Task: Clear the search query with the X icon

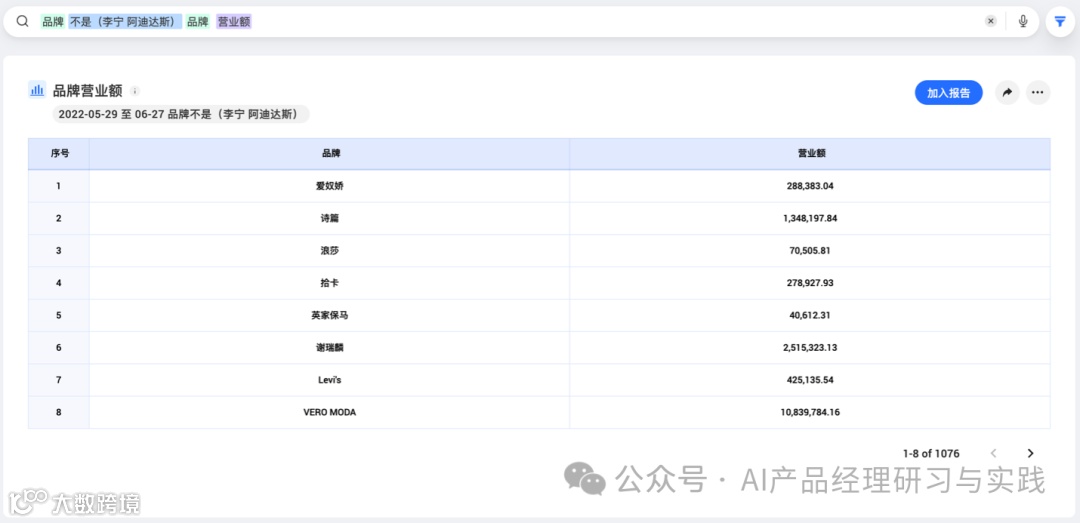Action: 990,21
